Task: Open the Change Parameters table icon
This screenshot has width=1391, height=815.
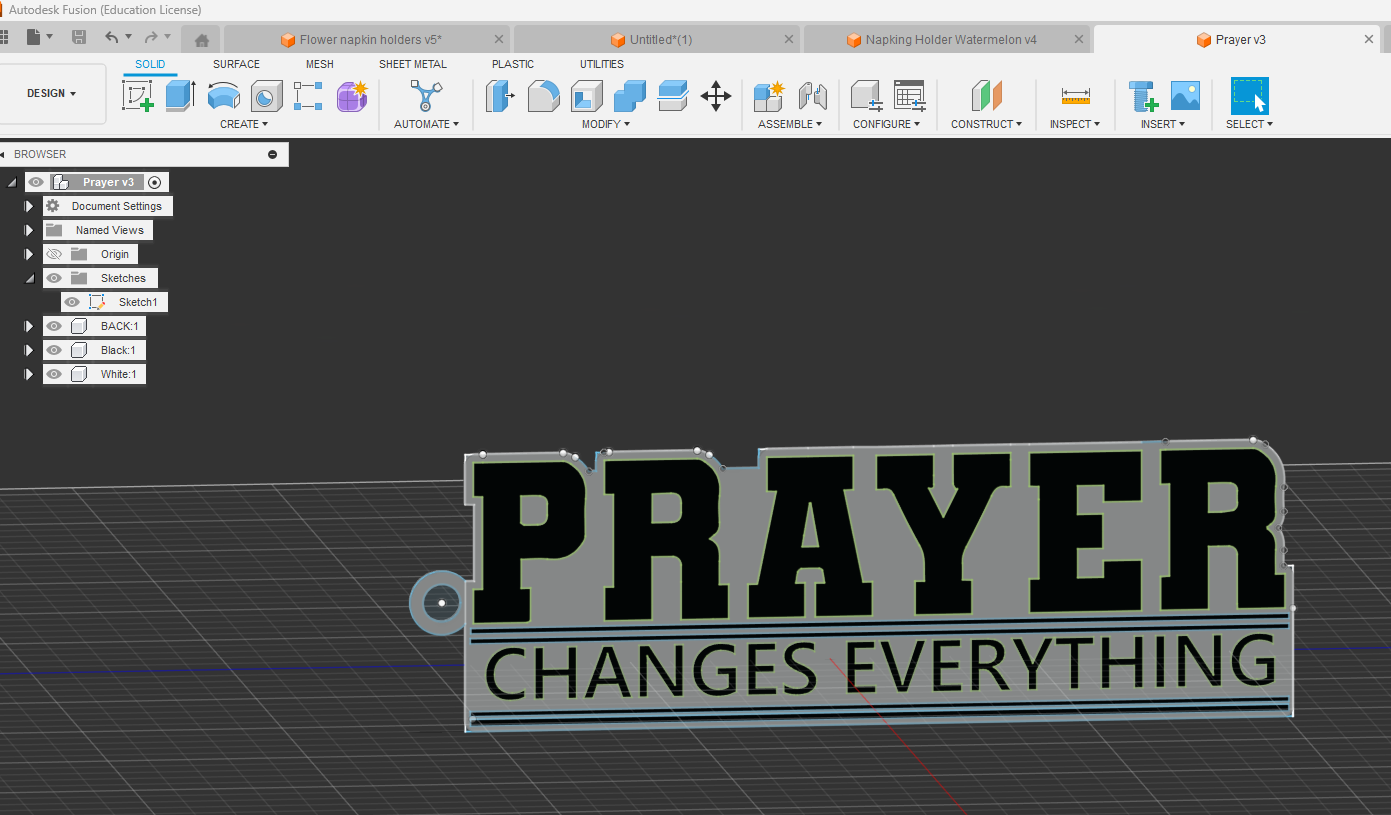Action: [x=909, y=97]
